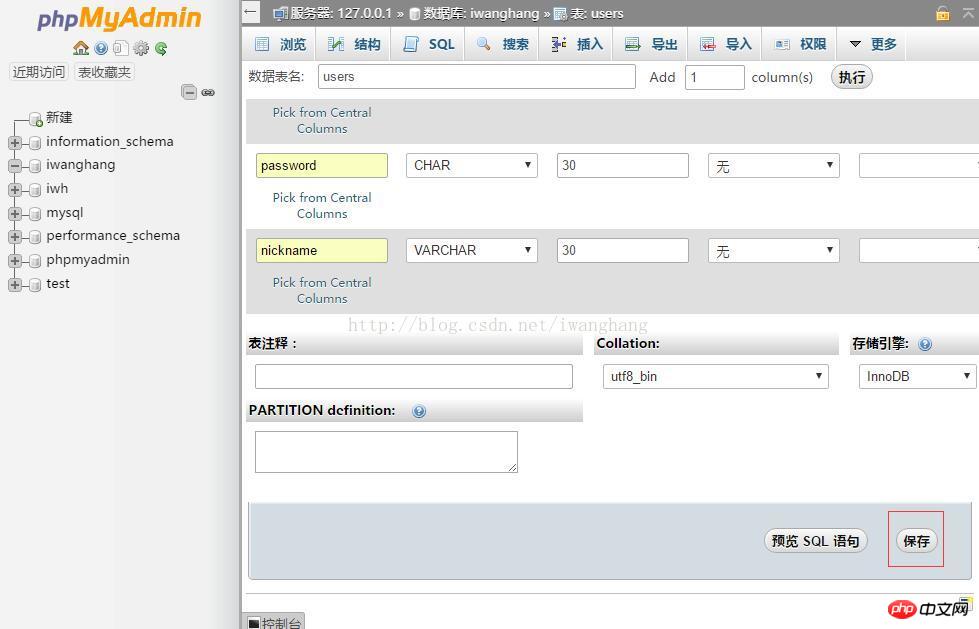This screenshot has height=629, width=979.
Task: Focus the 数据表名 users input field
Action: pos(476,77)
